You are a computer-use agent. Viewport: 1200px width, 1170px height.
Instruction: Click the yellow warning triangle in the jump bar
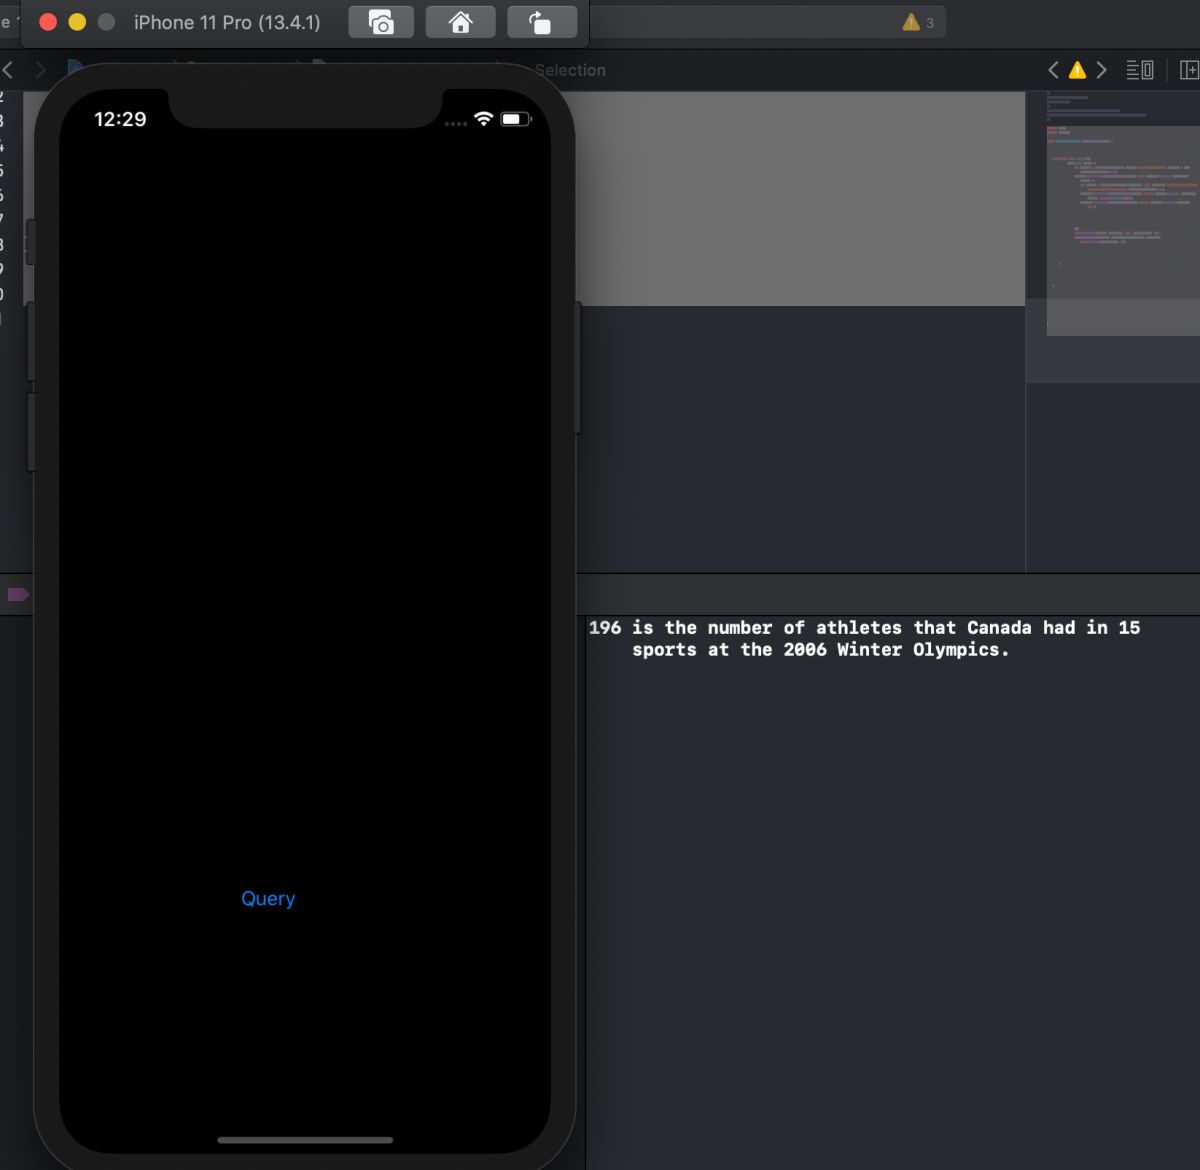(x=1077, y=70)
